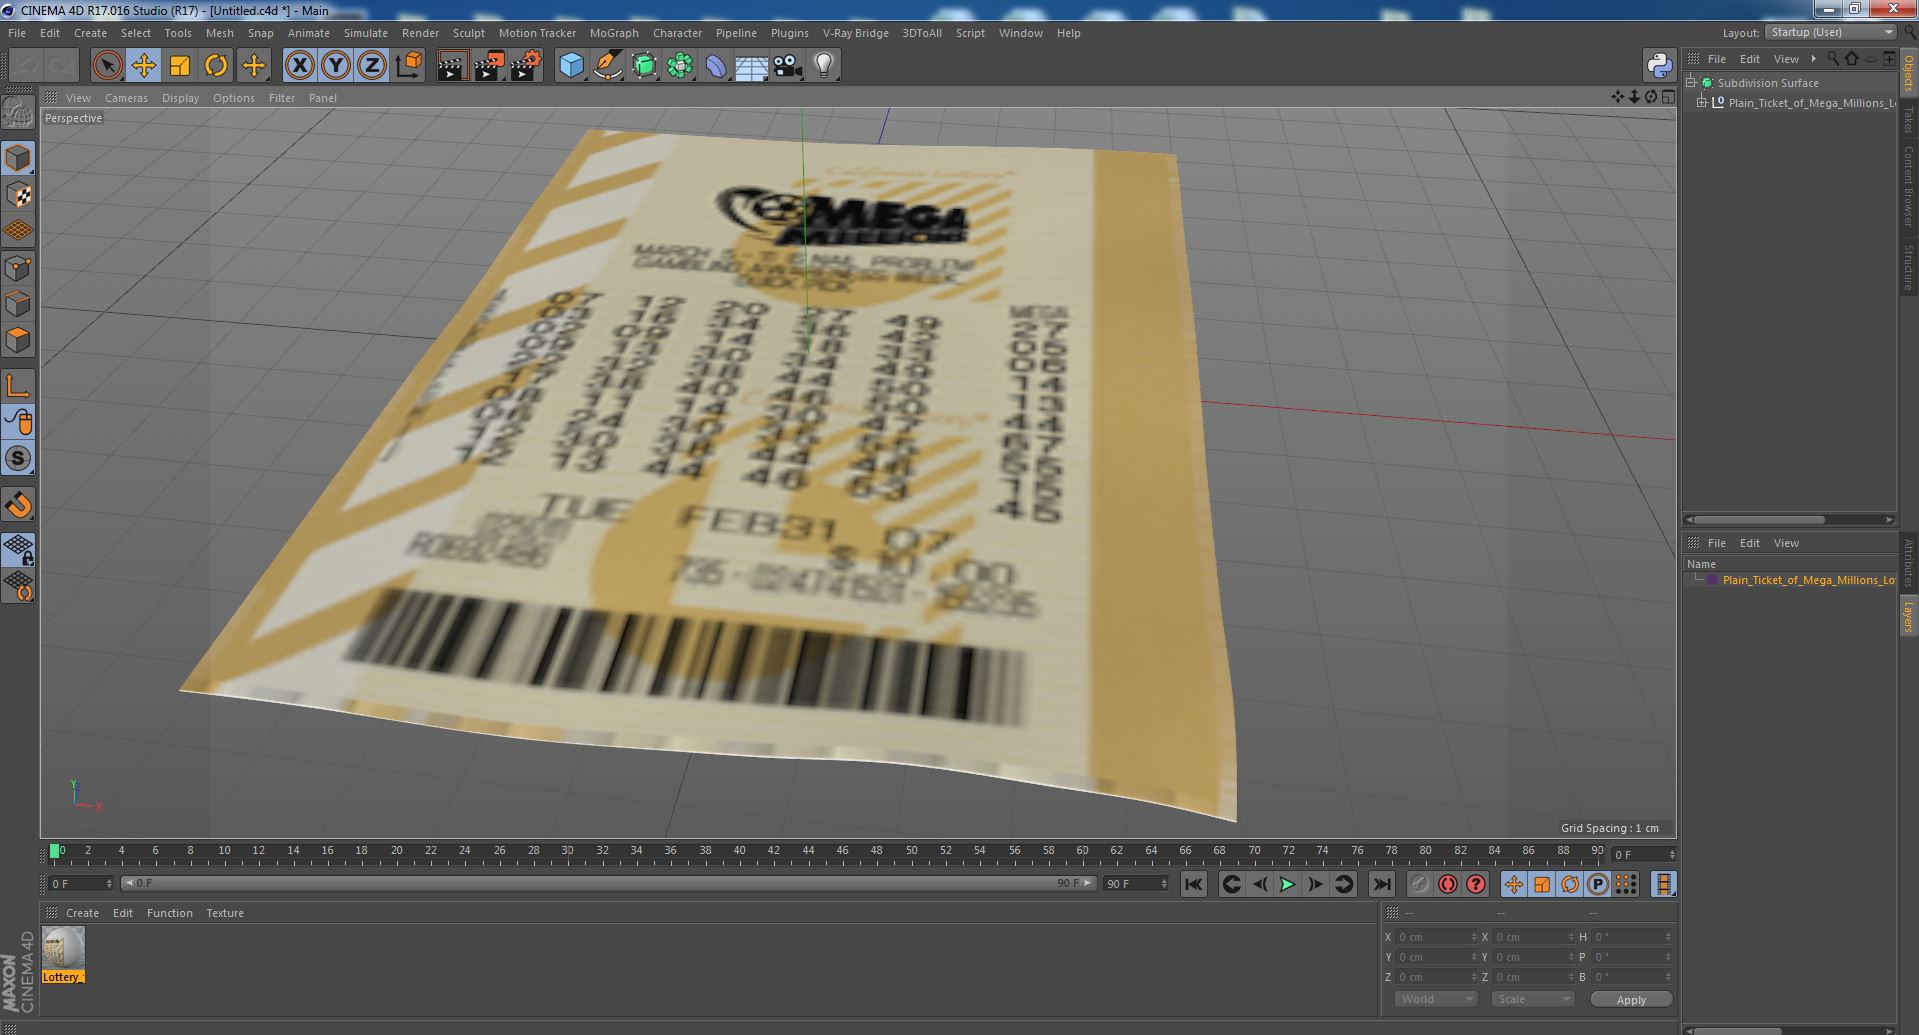Open the Content Browser side tab
The width and height of the screenshot is (1919, 1035).
[1908, 186]
